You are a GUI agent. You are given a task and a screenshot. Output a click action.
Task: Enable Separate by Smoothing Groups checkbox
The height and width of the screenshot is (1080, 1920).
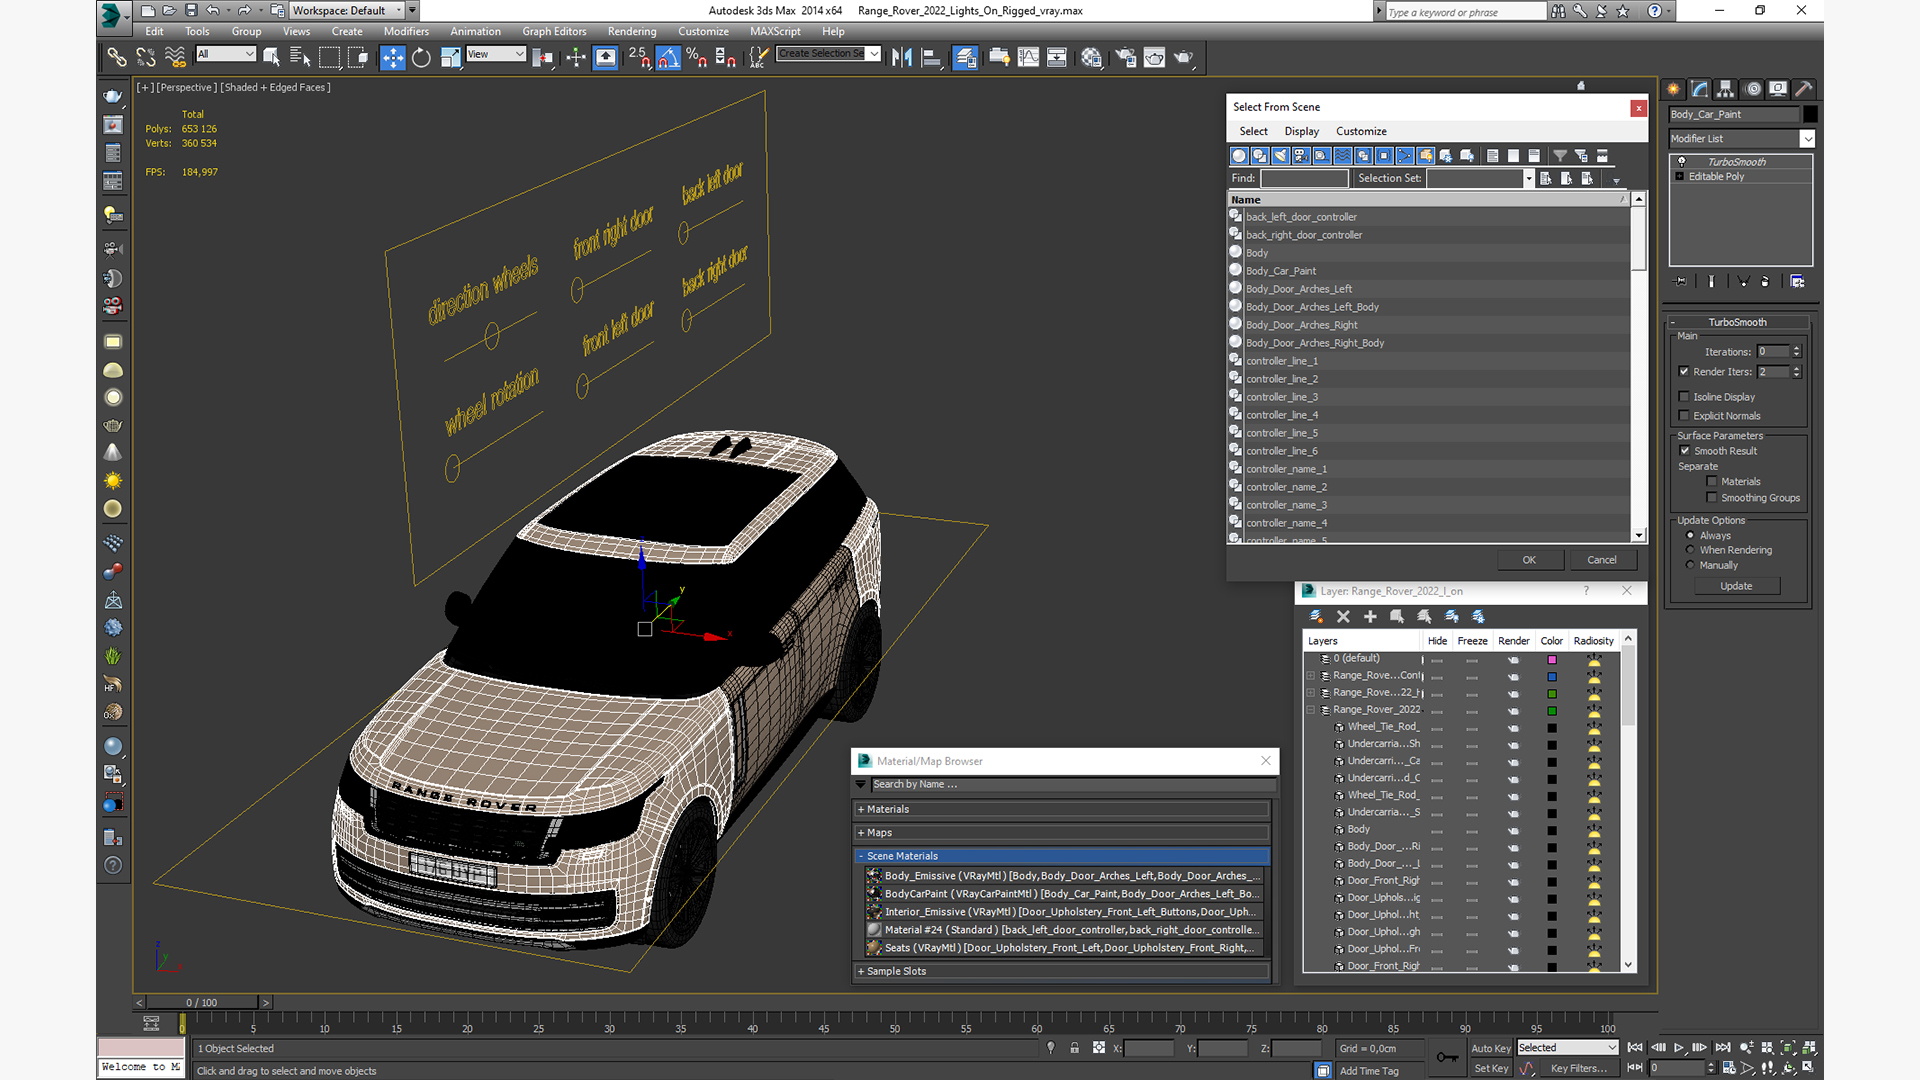1712,498
